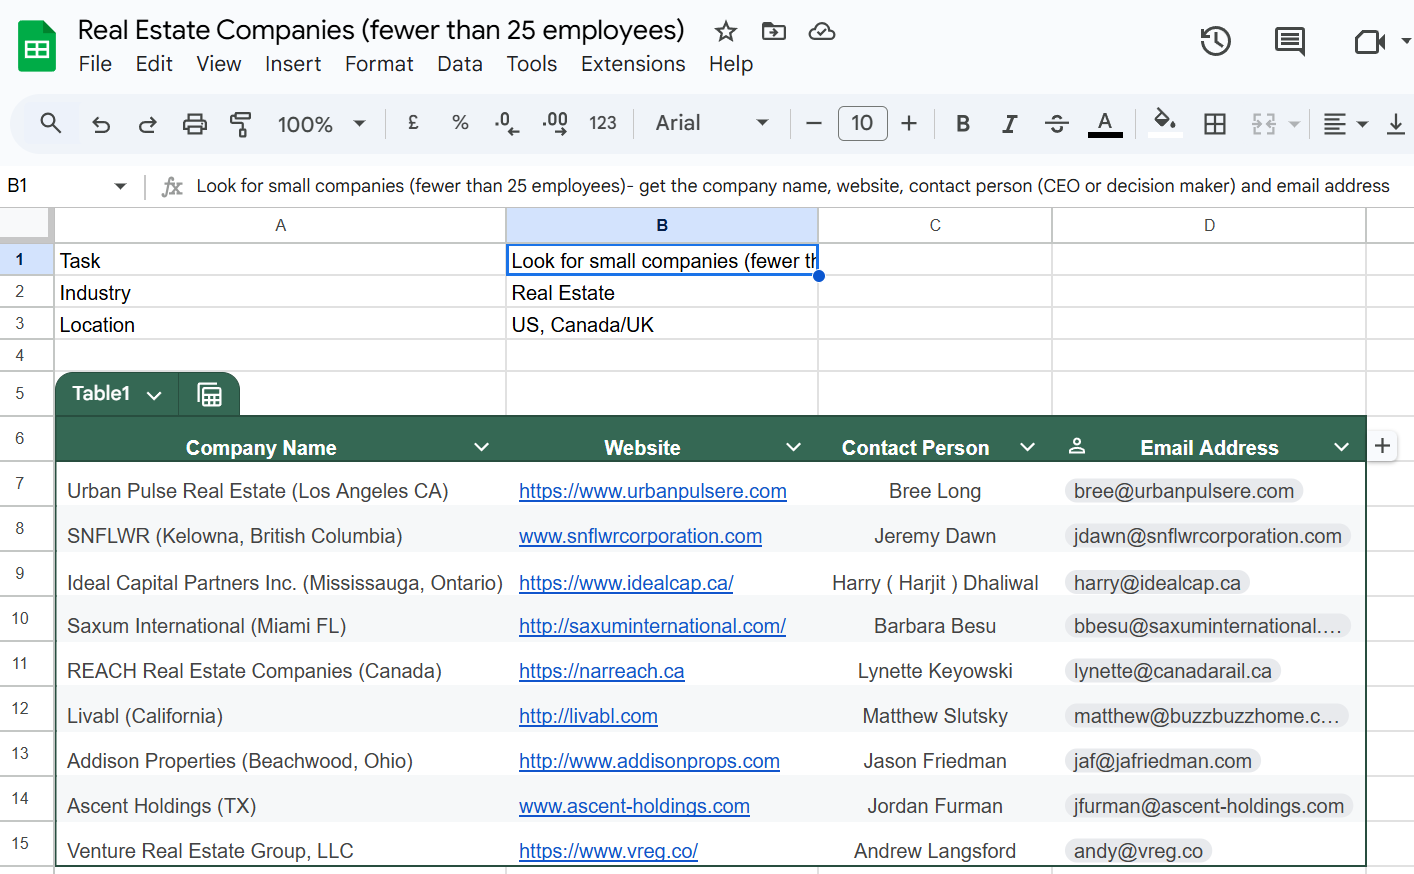Select column C header
Screen dimensions: 1414x874
[x=935, y=225]
